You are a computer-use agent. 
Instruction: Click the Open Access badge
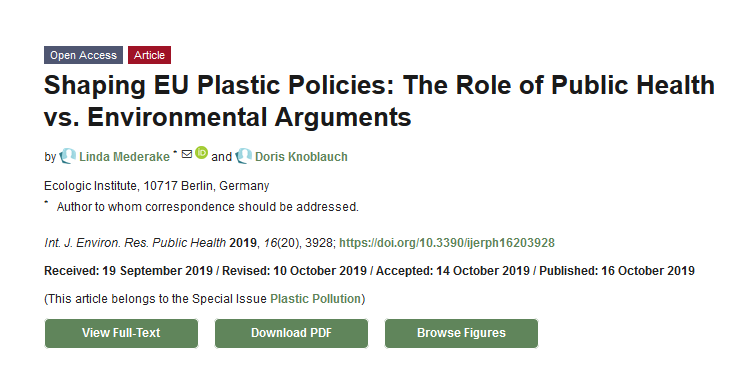point(83,55)
